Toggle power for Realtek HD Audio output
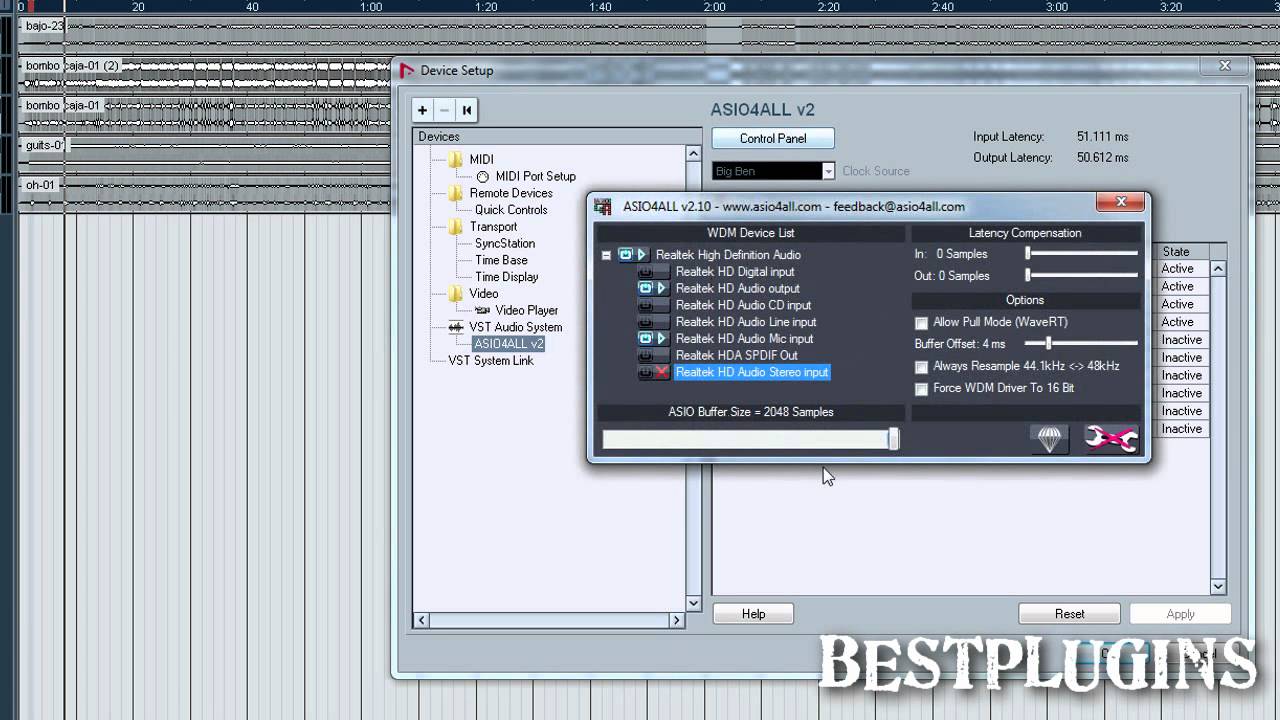The height and width of the screenshot is (720, 1280). coord(646,288)
